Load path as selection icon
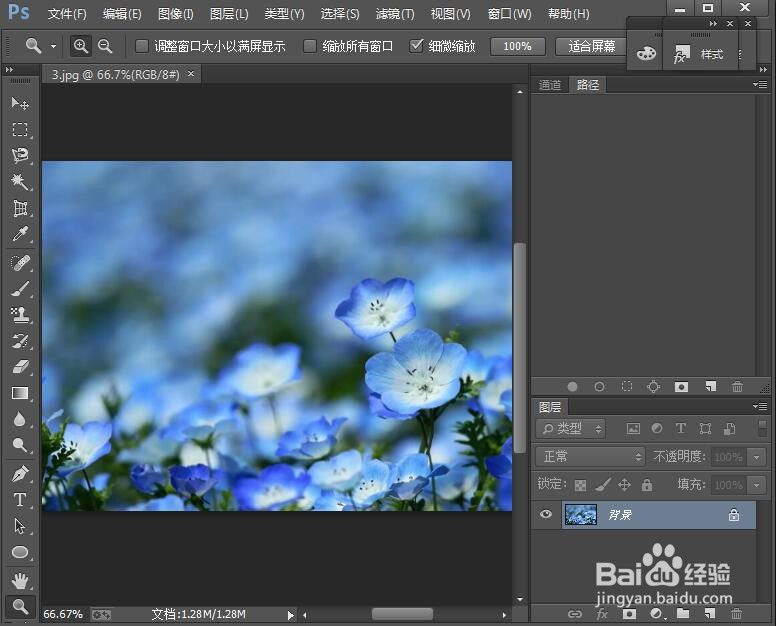Image resolution: width=776 pixels, height=626 pixels. pyautogui.click(x=627, y=386)
